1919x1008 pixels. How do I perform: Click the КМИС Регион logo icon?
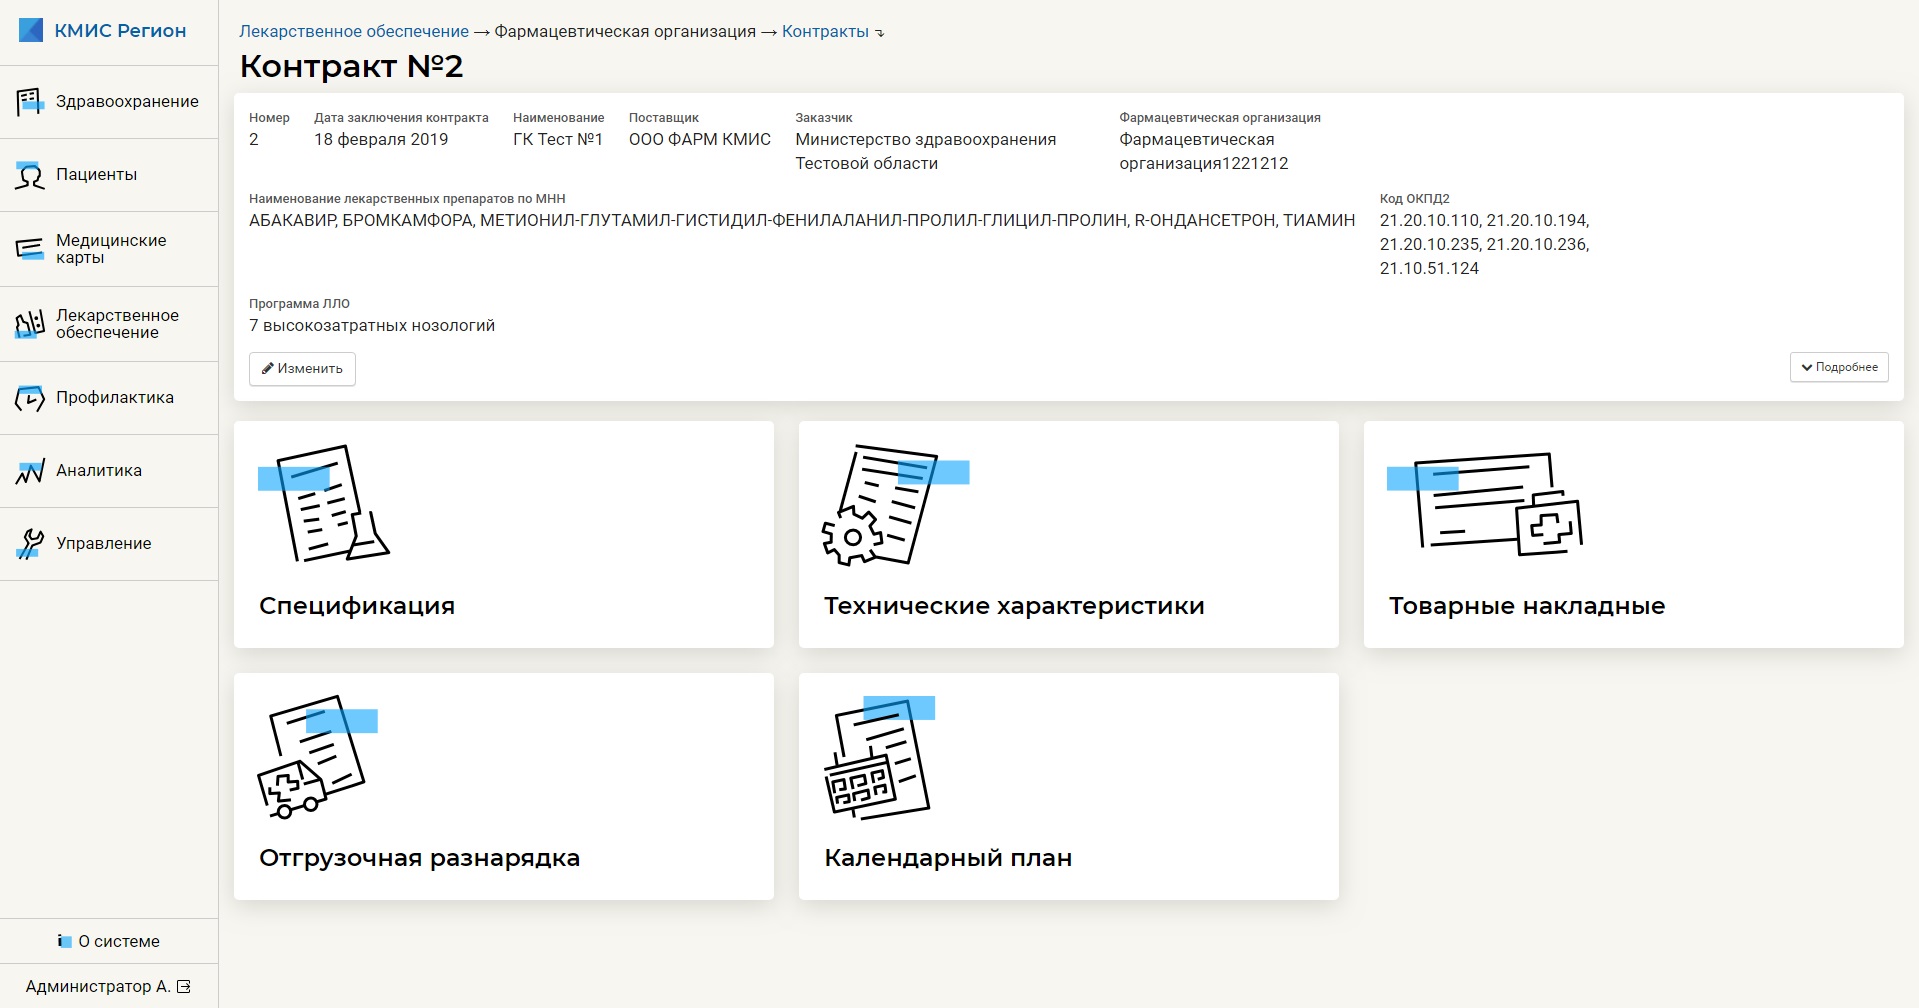point(31,30)
